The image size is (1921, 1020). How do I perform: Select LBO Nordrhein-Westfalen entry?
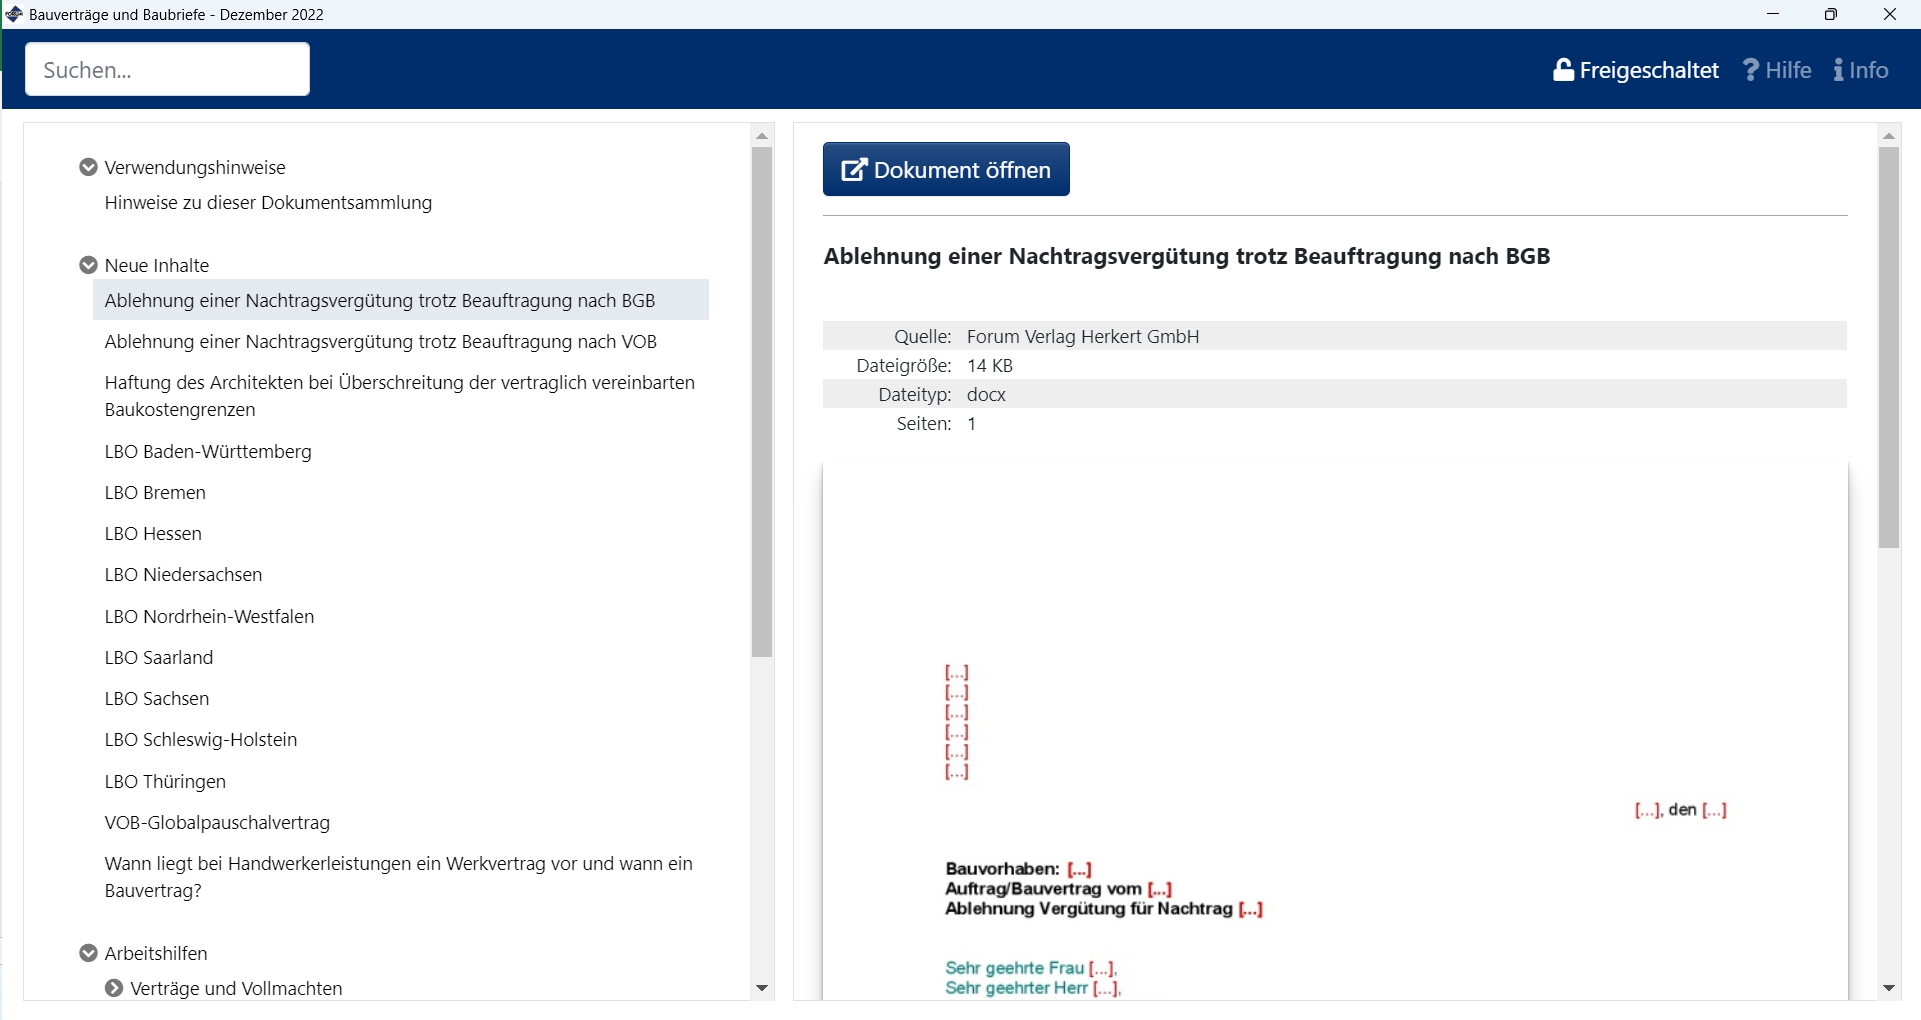point(209,617)
